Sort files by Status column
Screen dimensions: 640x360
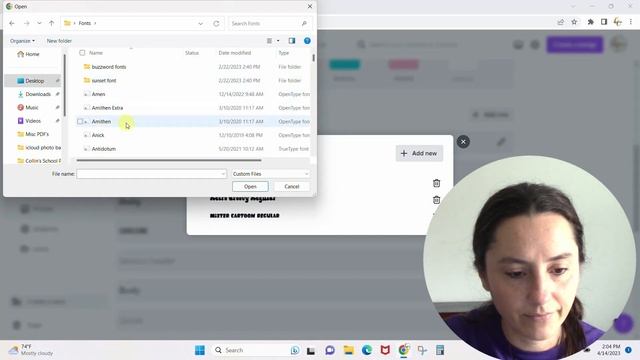tap(192, 53)
